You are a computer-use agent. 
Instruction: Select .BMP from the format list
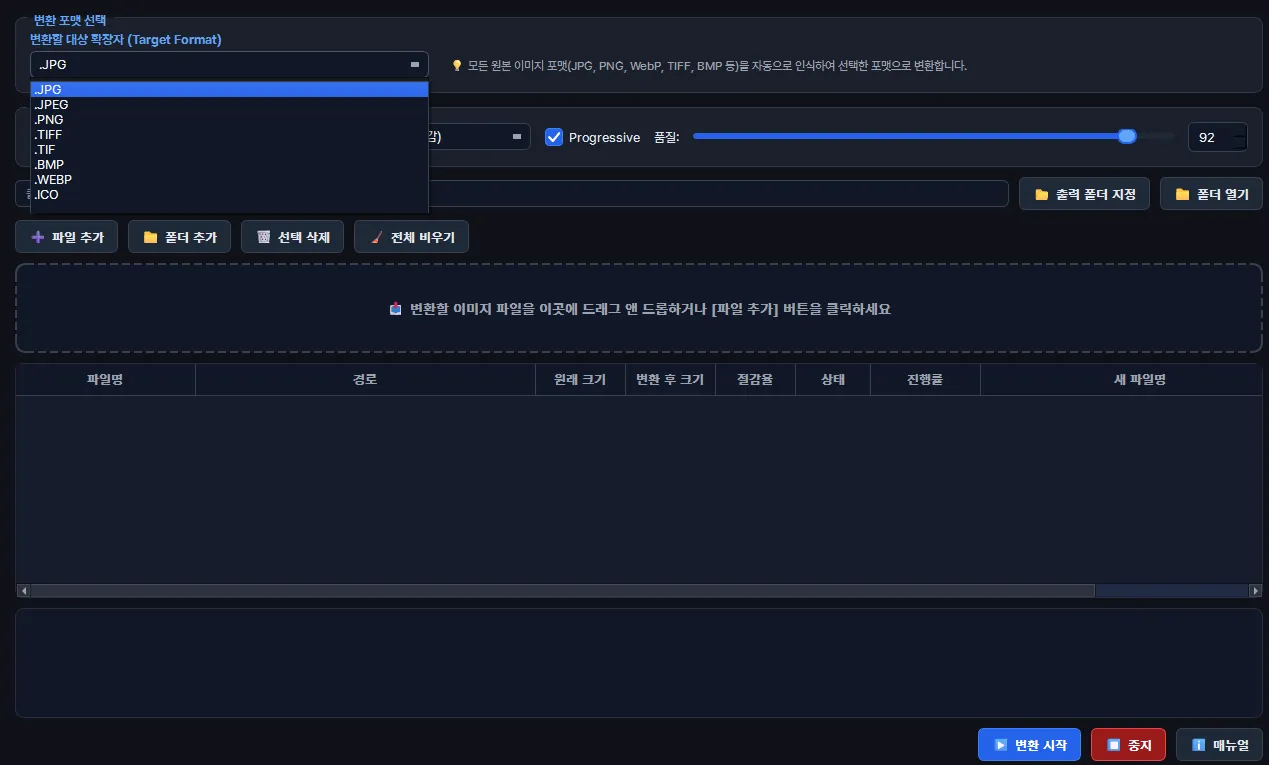pos(230,164)
